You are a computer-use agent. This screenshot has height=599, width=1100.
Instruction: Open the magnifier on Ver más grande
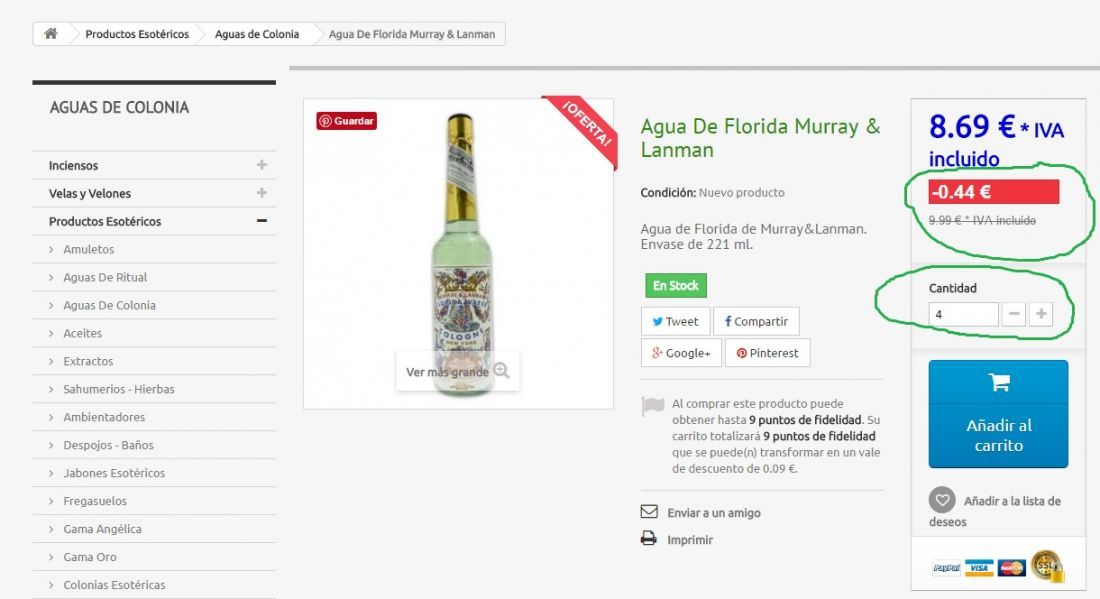(501, 370)
